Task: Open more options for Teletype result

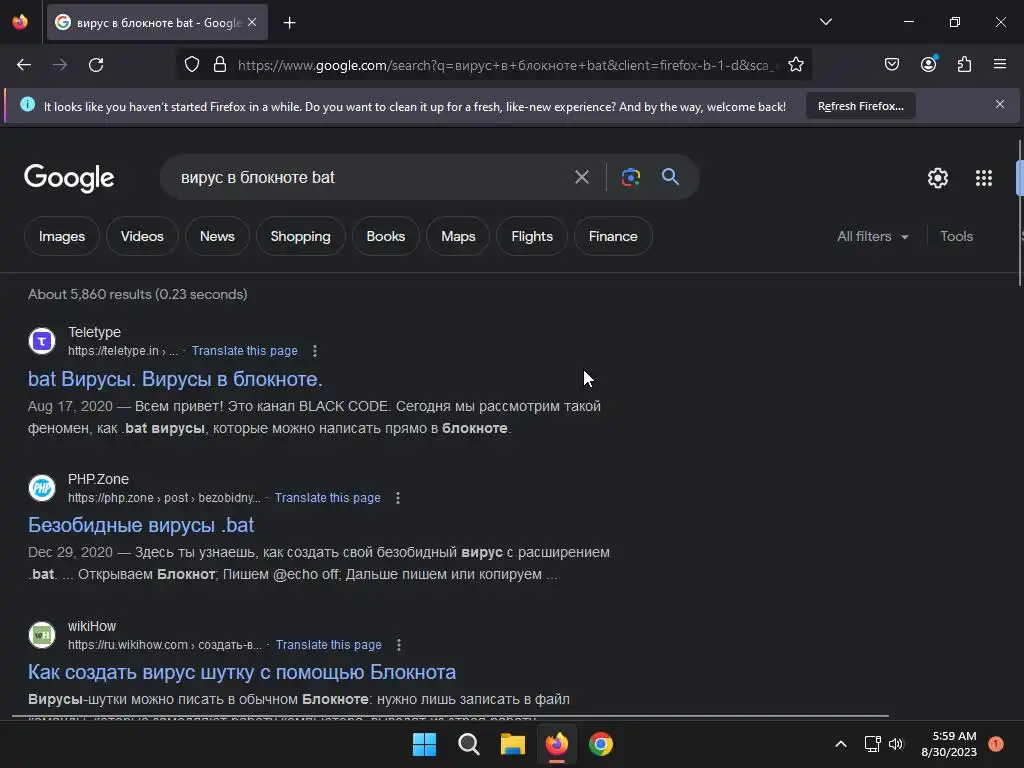Action: point(315,351)
